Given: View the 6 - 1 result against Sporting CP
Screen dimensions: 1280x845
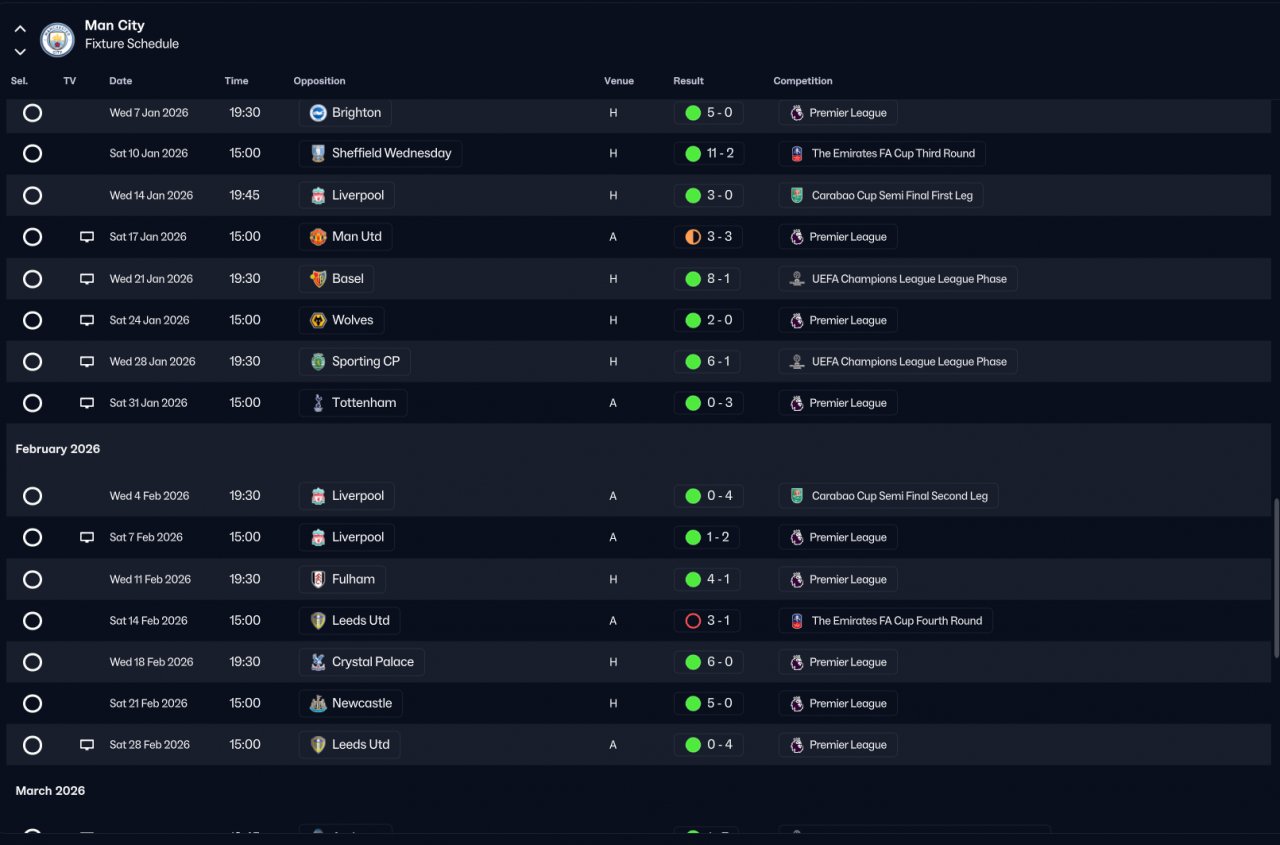Looking at the screenshot, I should [x=707, y=362].
